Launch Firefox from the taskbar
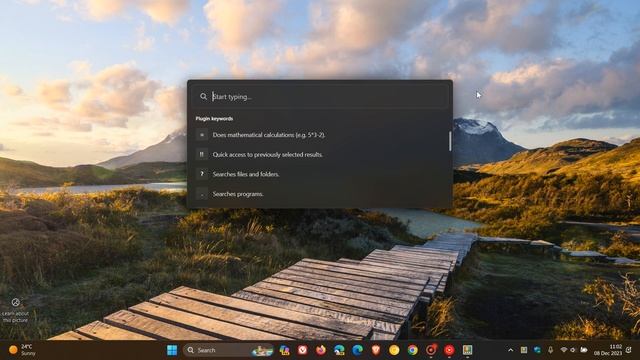Viewport: 640px width, 360px height. point(321,350)
